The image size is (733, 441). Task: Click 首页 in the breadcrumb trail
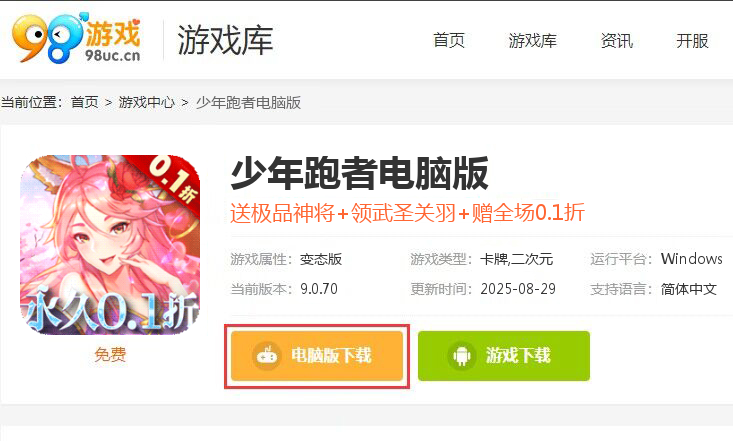(85, 102)
